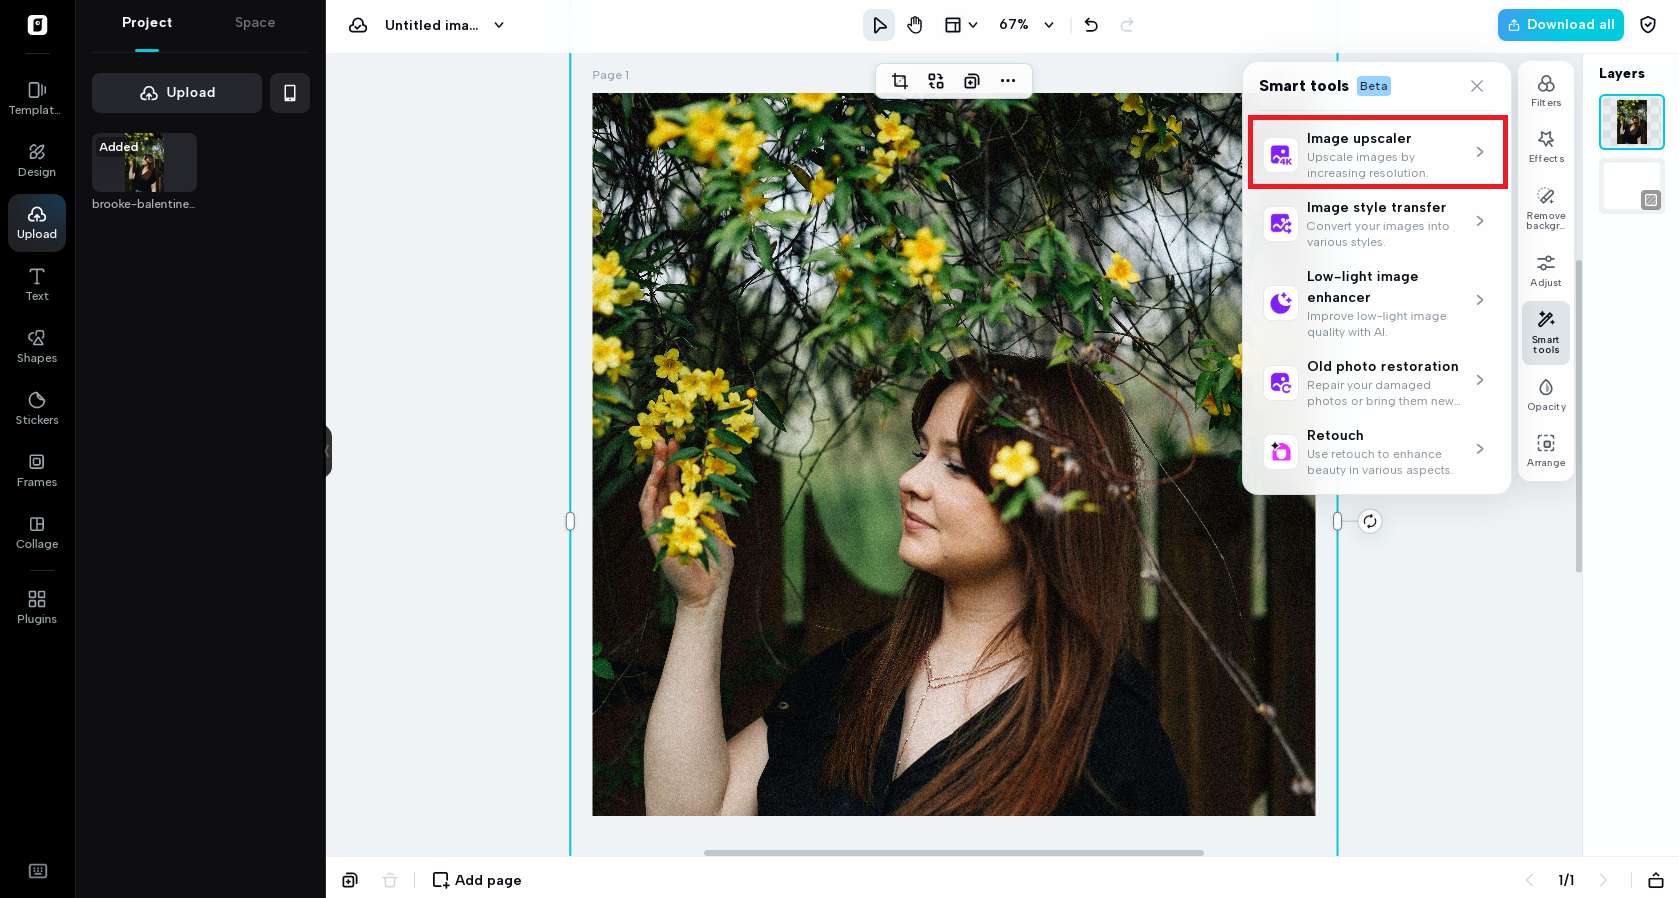Click the upload from phone icon
The image size is (1679, 898).
tap(290, 93)
